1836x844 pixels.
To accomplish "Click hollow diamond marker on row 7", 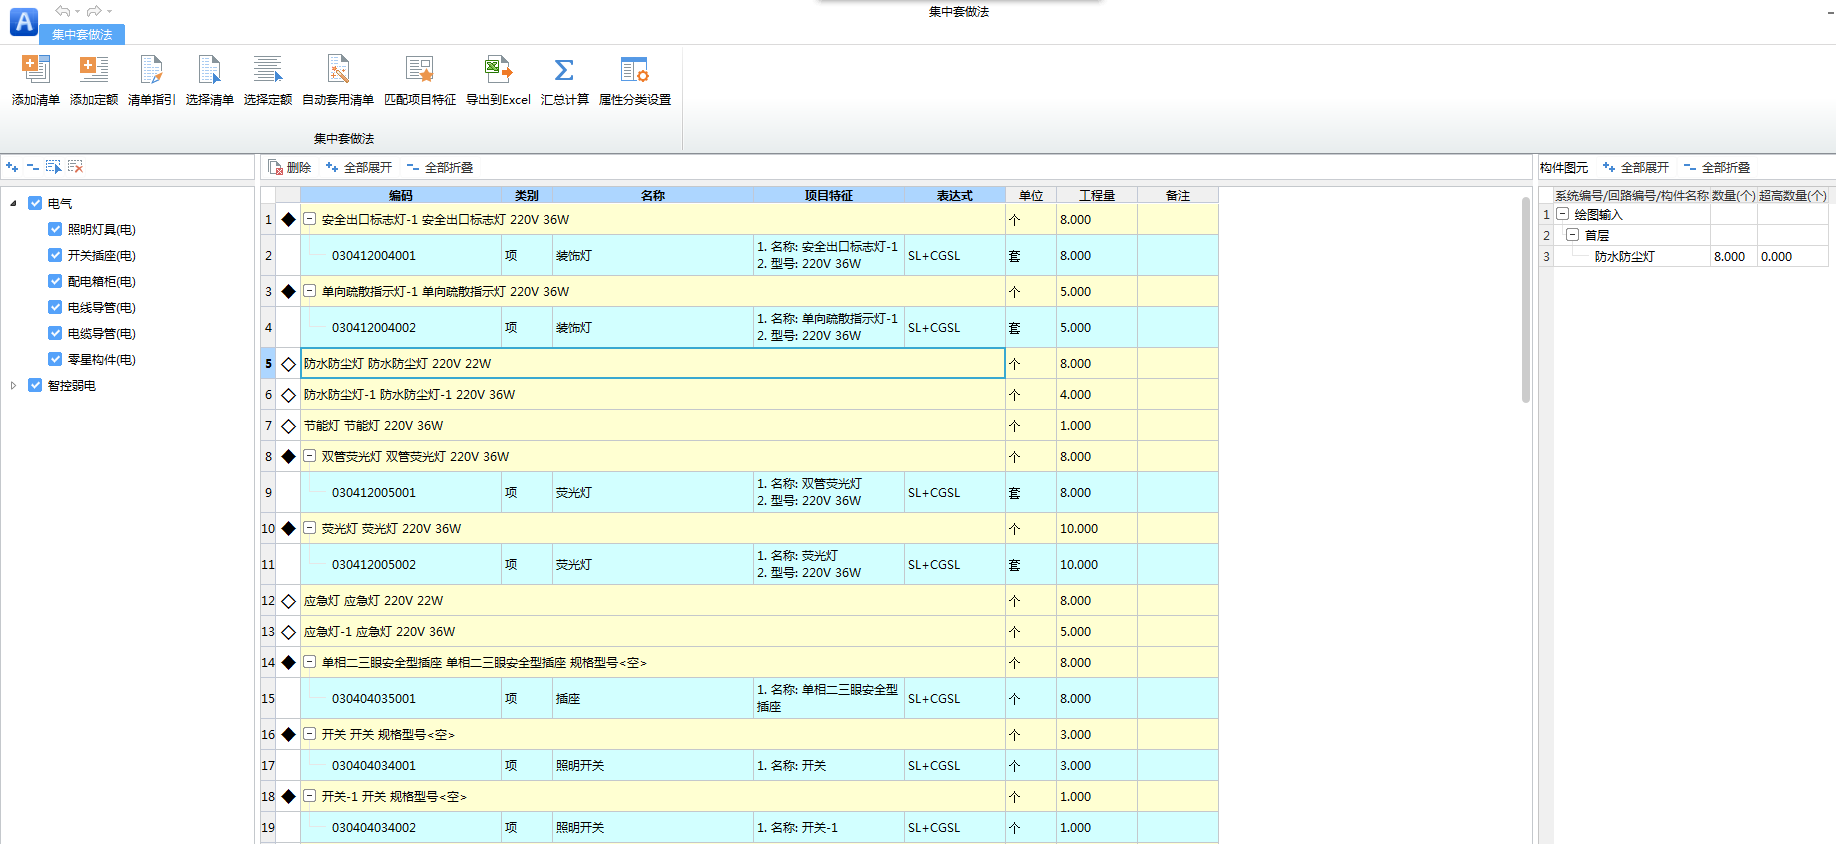I will [x=288, y=426].
